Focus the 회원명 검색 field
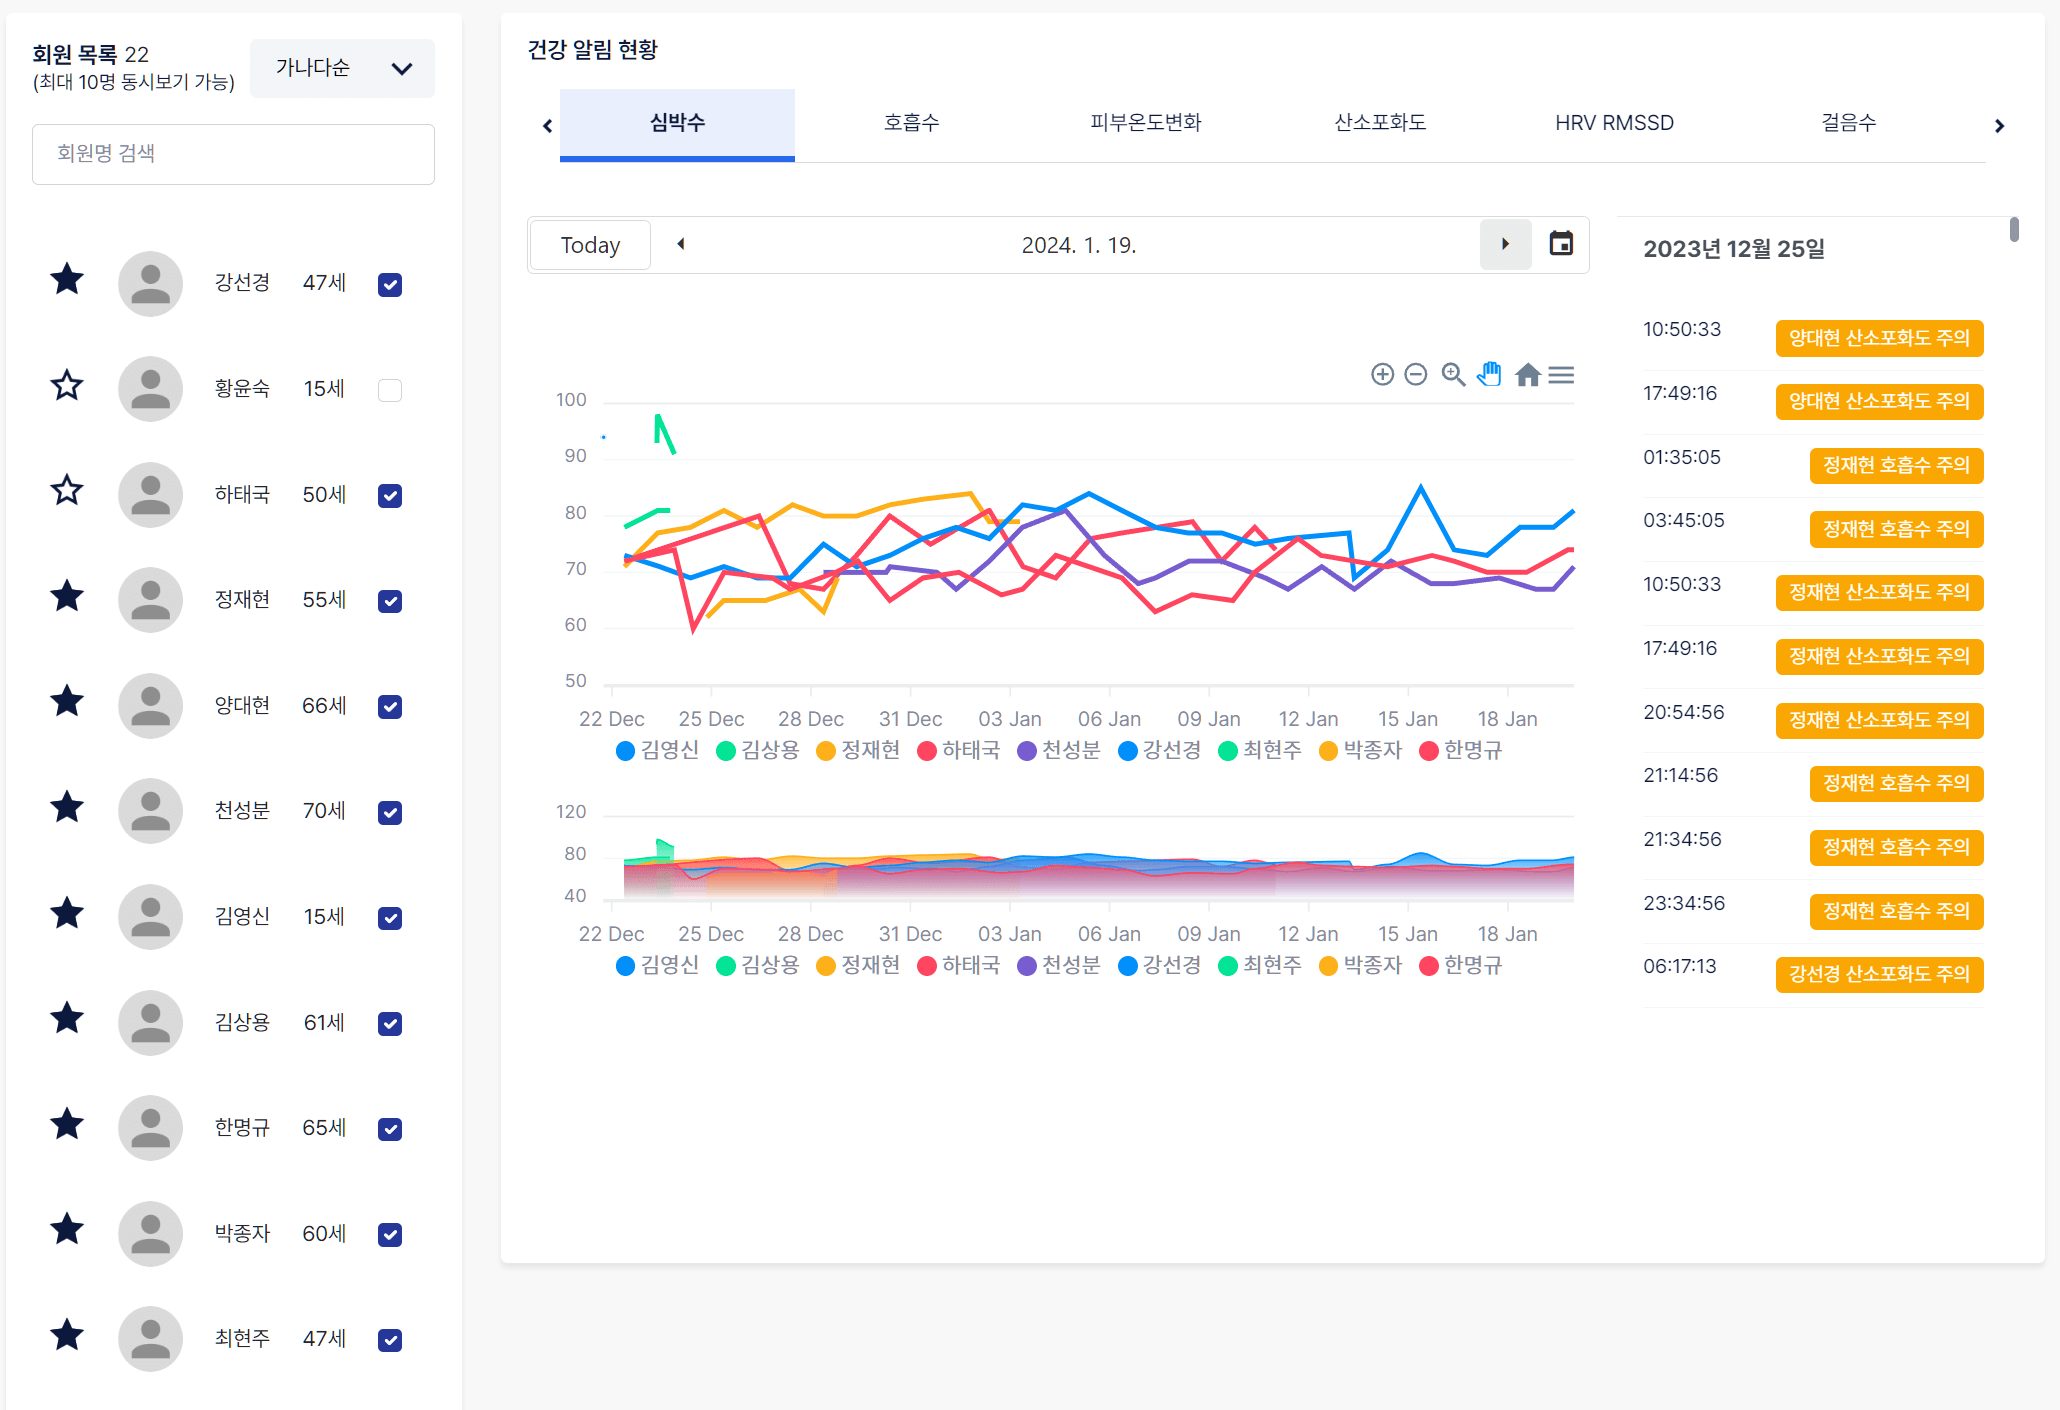Image resolution: width=2060 pixels, height=1410 pixels. (233, 154)
